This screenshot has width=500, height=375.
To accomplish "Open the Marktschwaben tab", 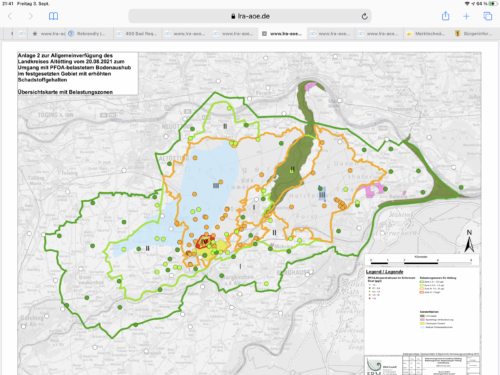I will click(428, 34).
